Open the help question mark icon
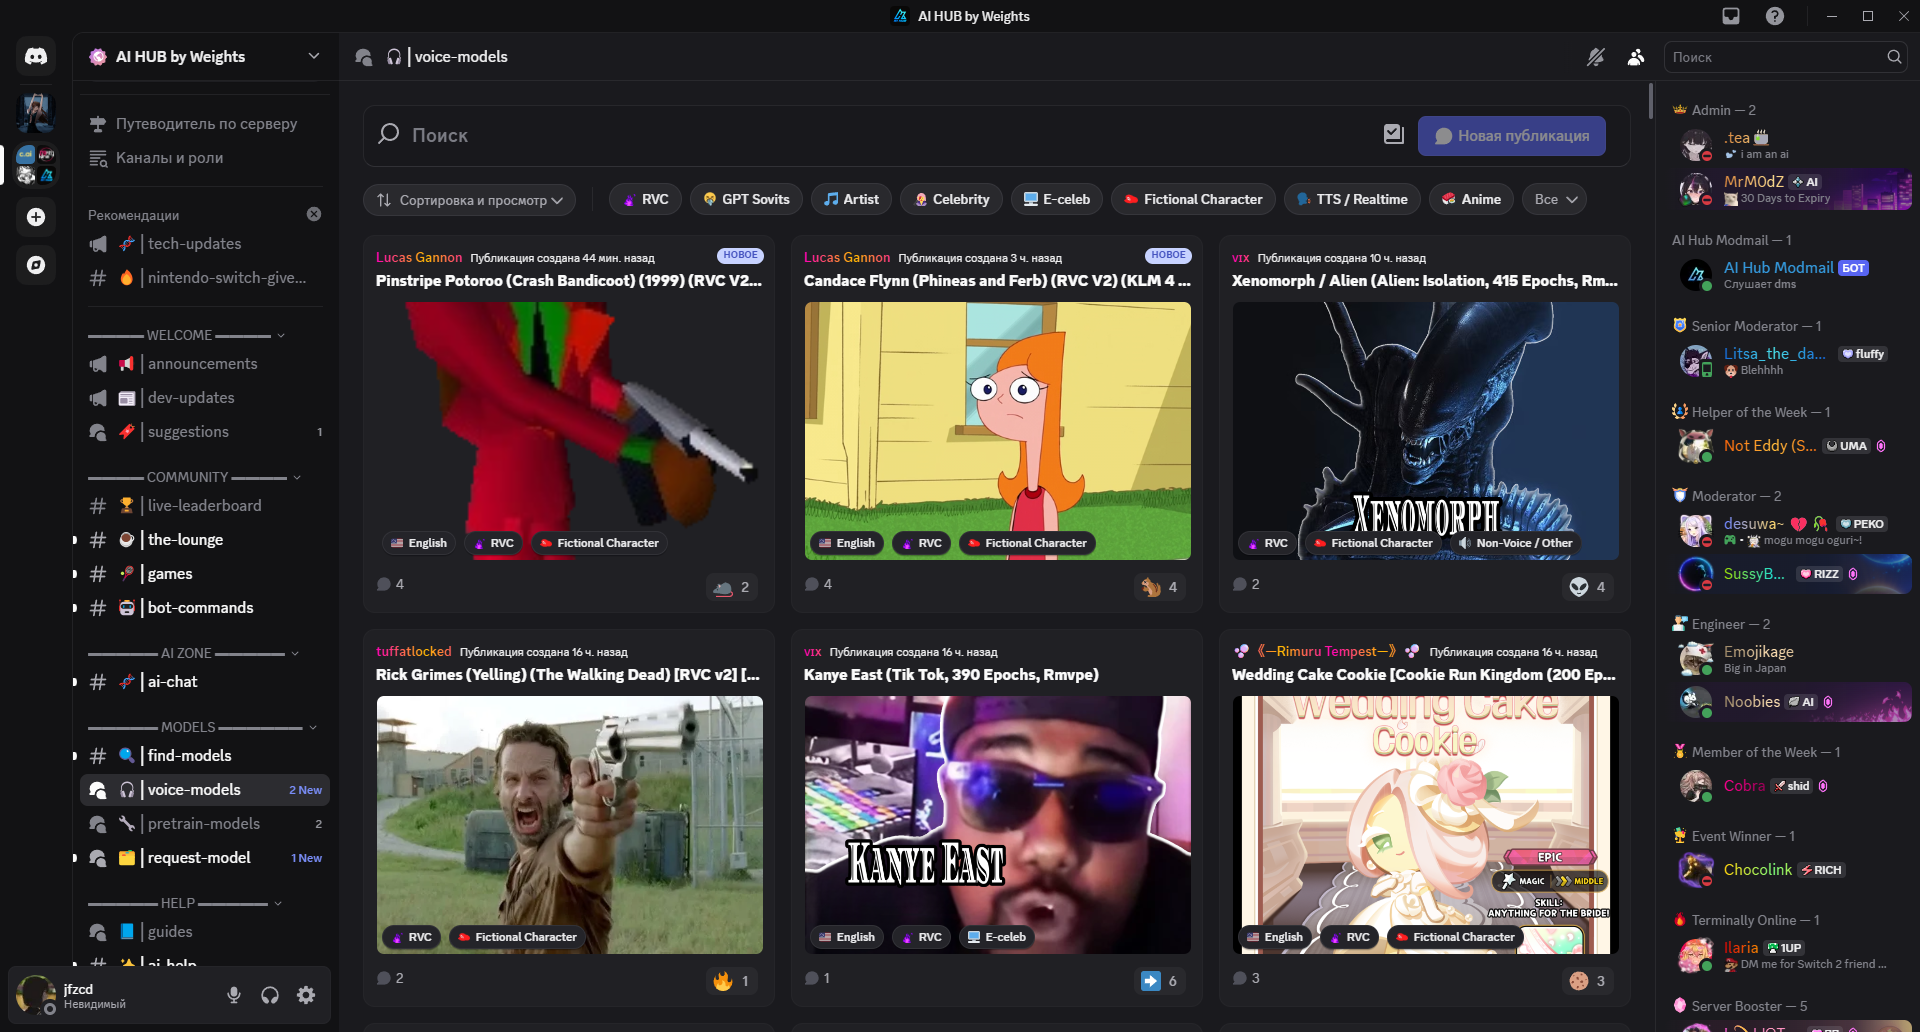This screenshot has height=1032, width=1920. coord(1775,16)
